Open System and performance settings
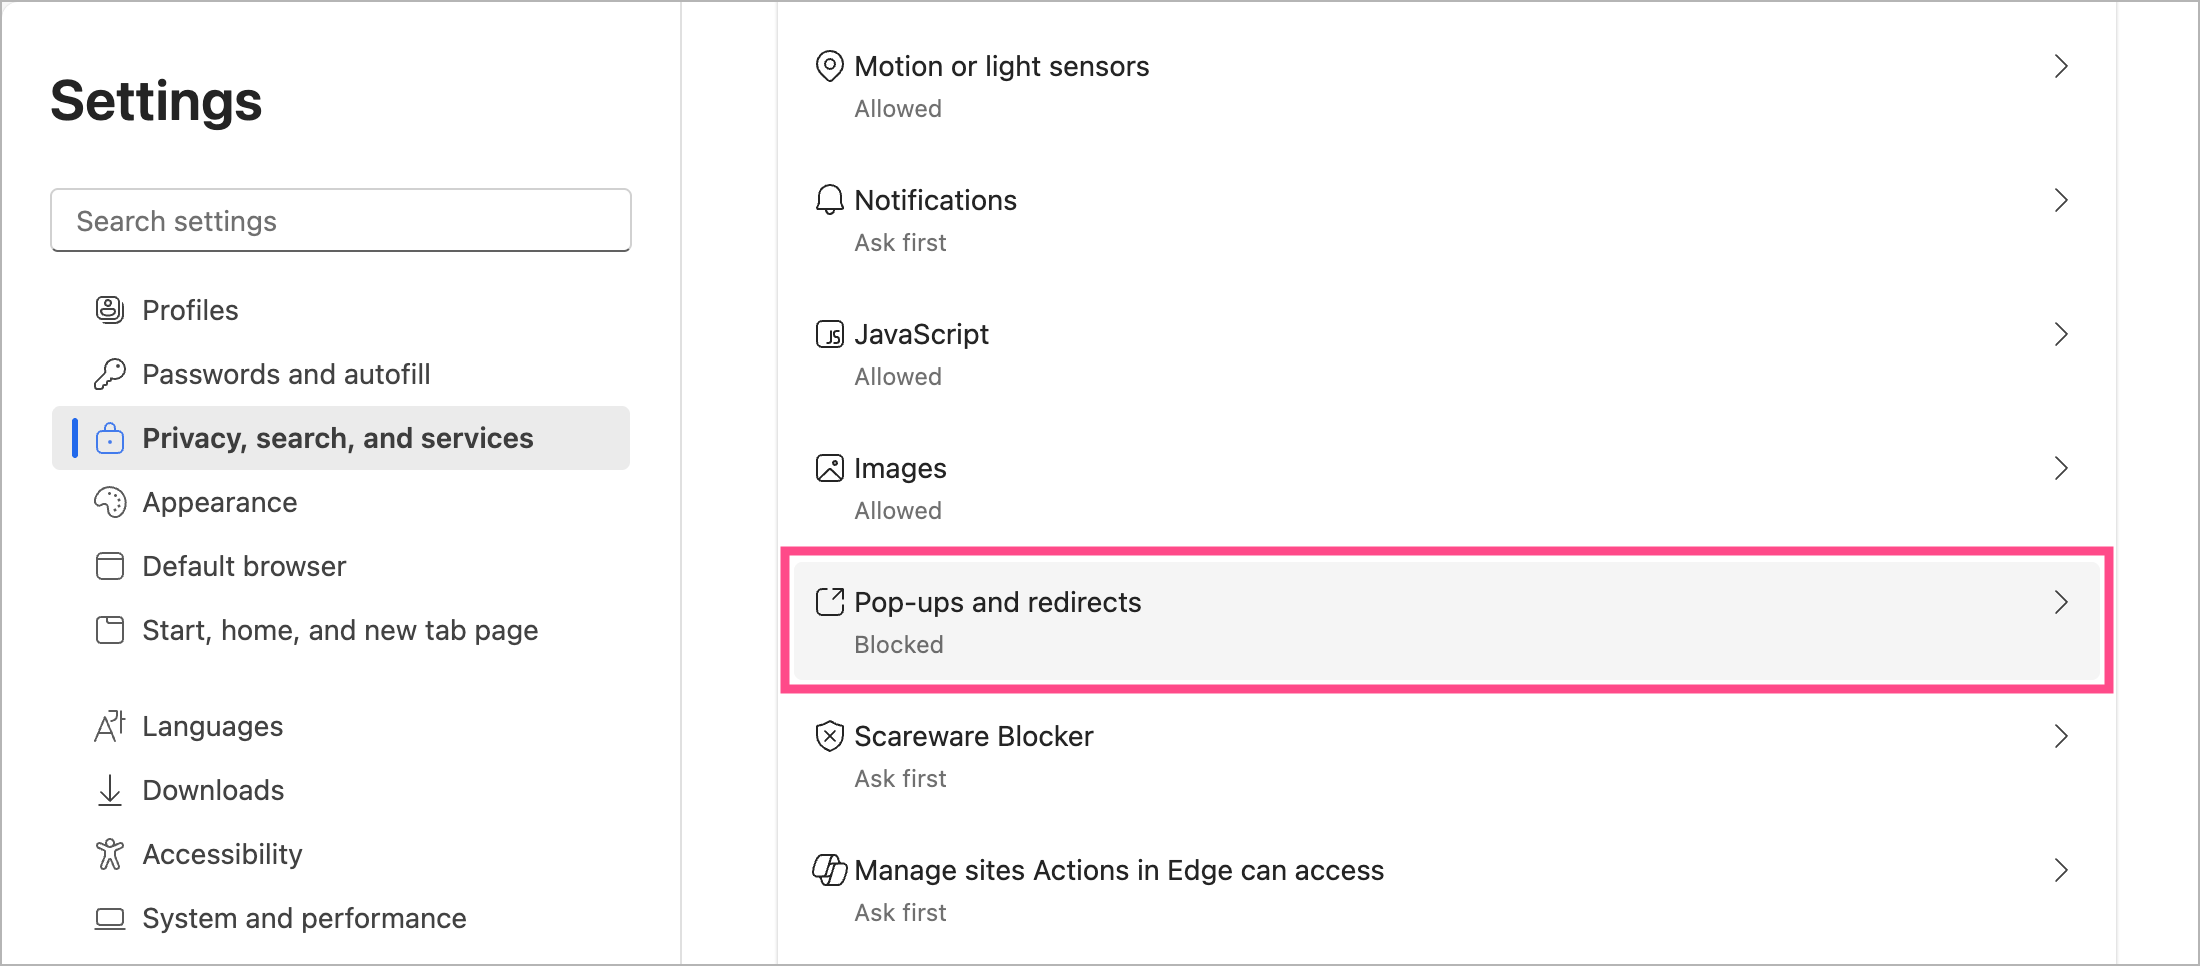This screenshot has width=2200, height=966. pos(304,918)
